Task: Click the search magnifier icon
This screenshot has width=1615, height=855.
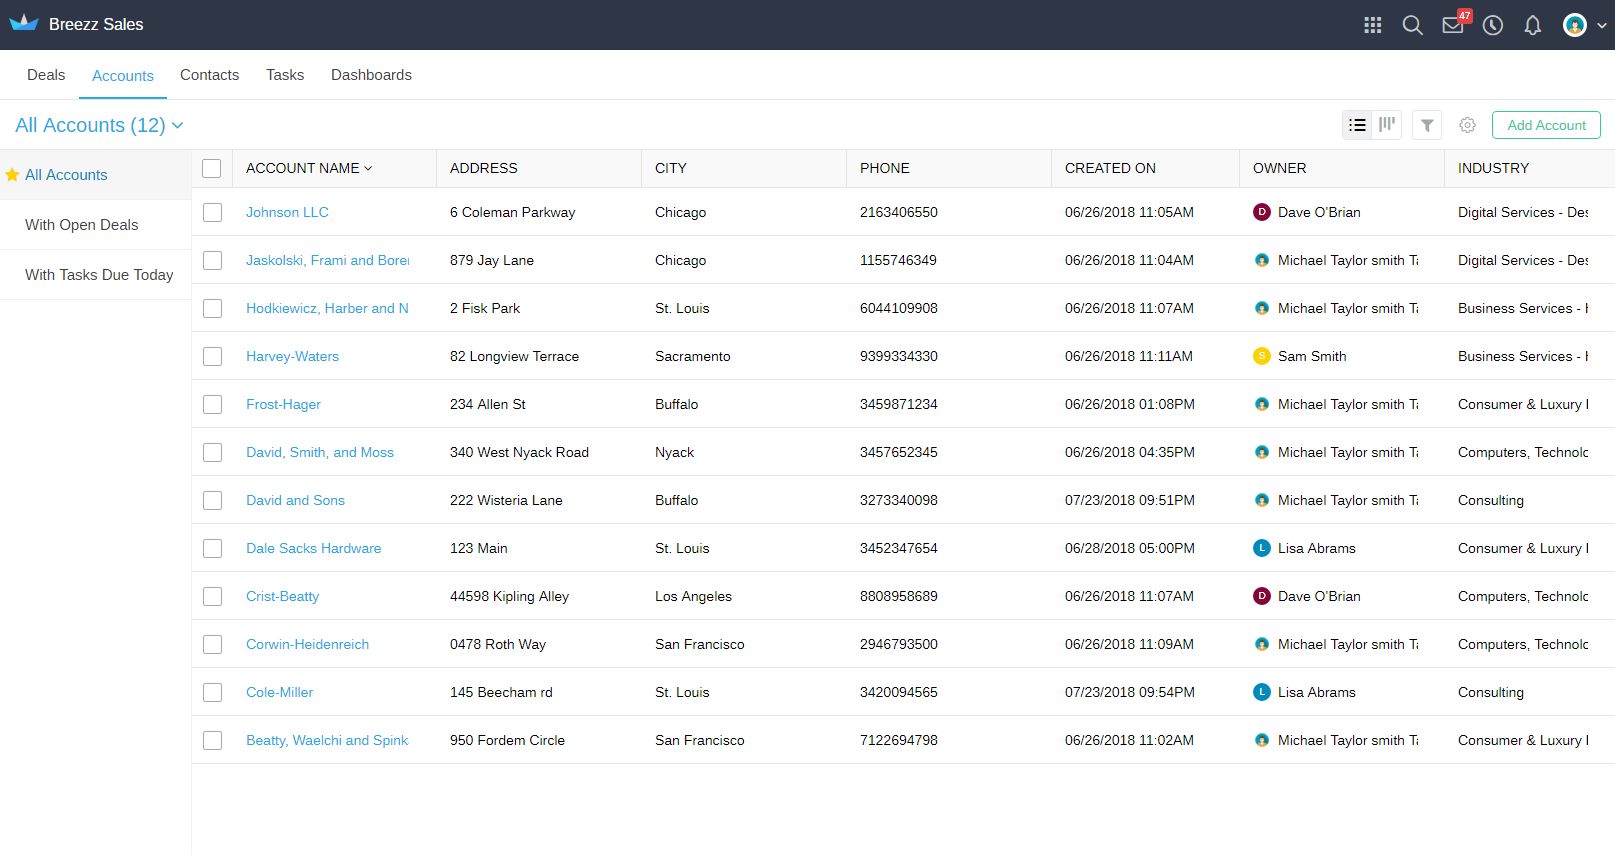Action: (1412, 25)
